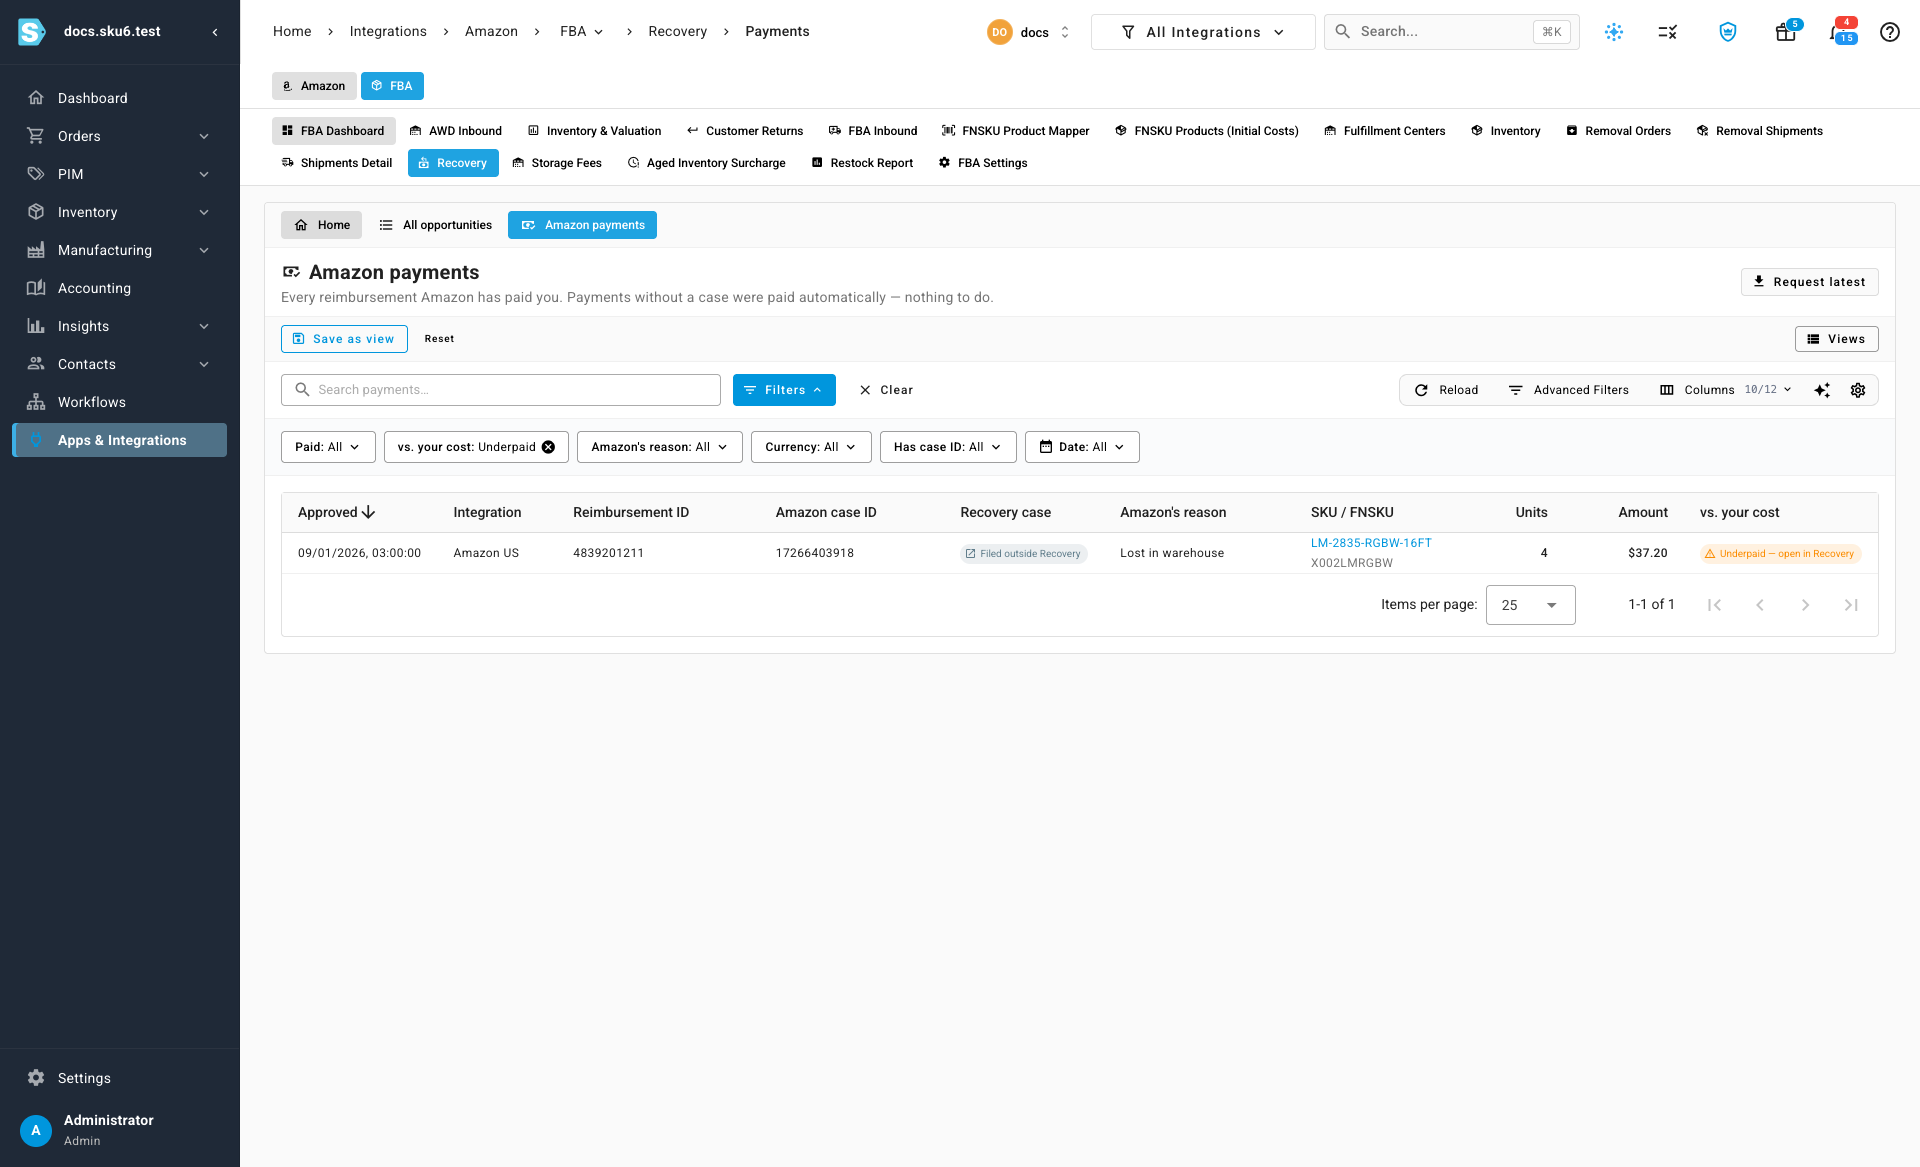Click the orange DO docs avatar
Viewport: 1920px width, 1167px height.
click(x=999, y=32)
